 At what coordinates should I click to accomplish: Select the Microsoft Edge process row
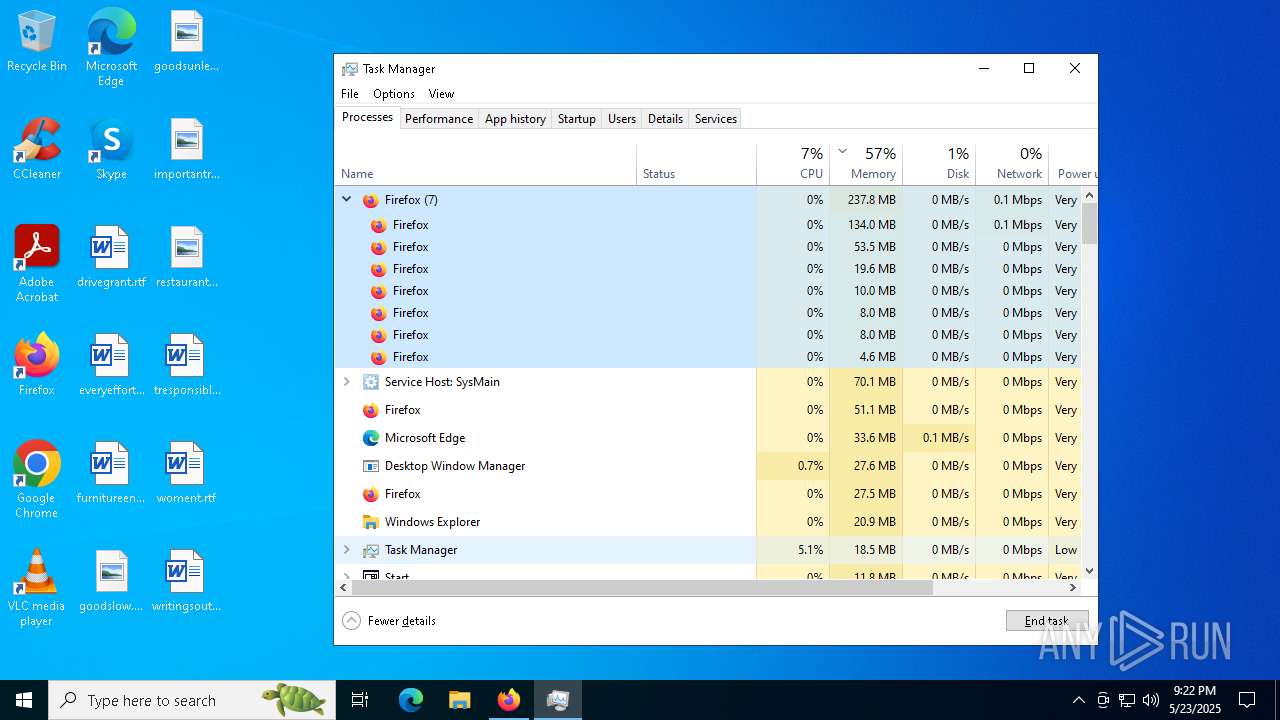coord(708,438)
